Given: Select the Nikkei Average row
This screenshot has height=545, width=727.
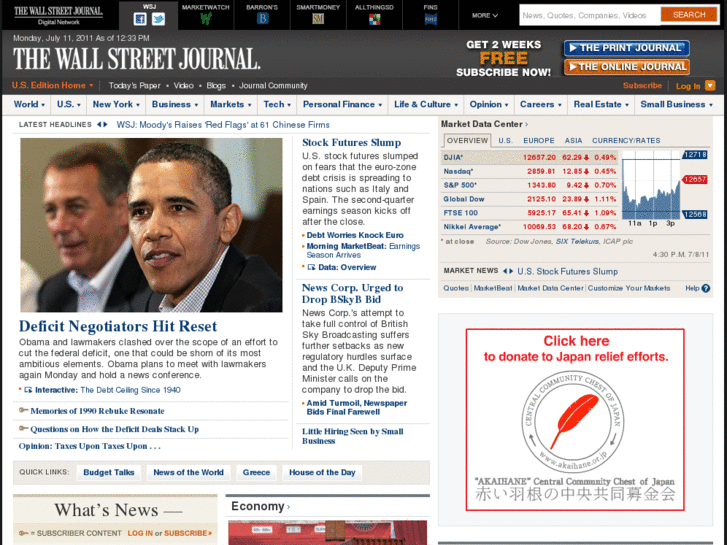Looking at the screenshot, I should point(529,227).
